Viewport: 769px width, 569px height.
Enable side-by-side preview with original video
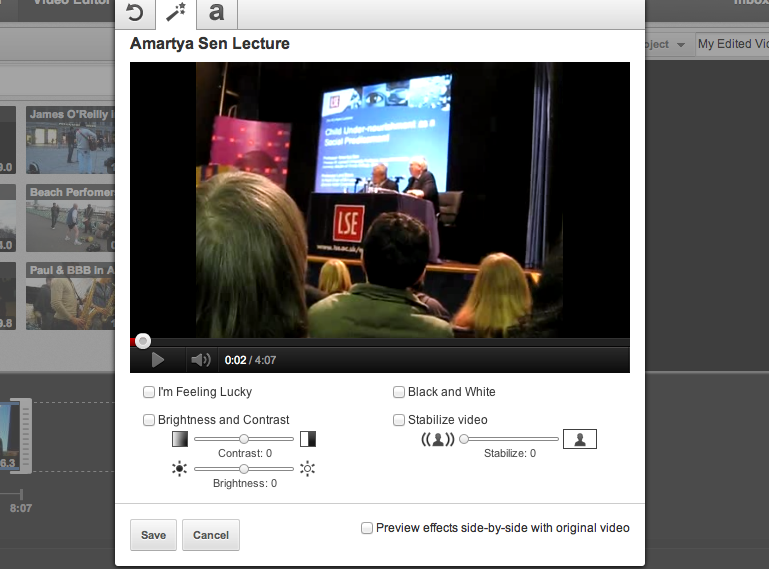[x=367, y=528]
